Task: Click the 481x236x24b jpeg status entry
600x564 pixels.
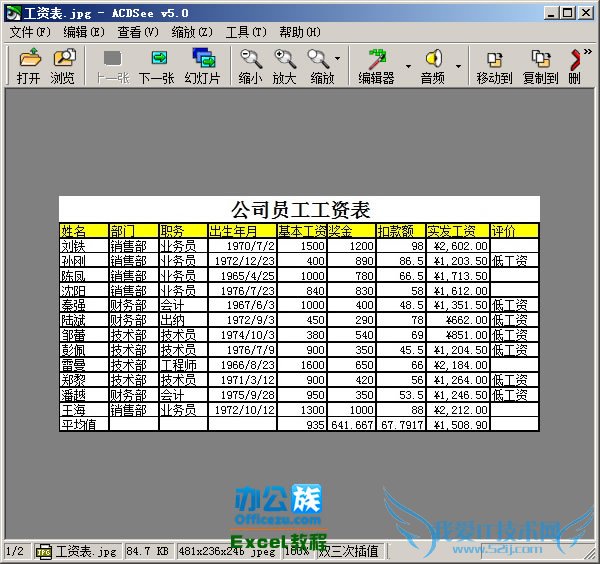Action: click(x=227, y=551)
